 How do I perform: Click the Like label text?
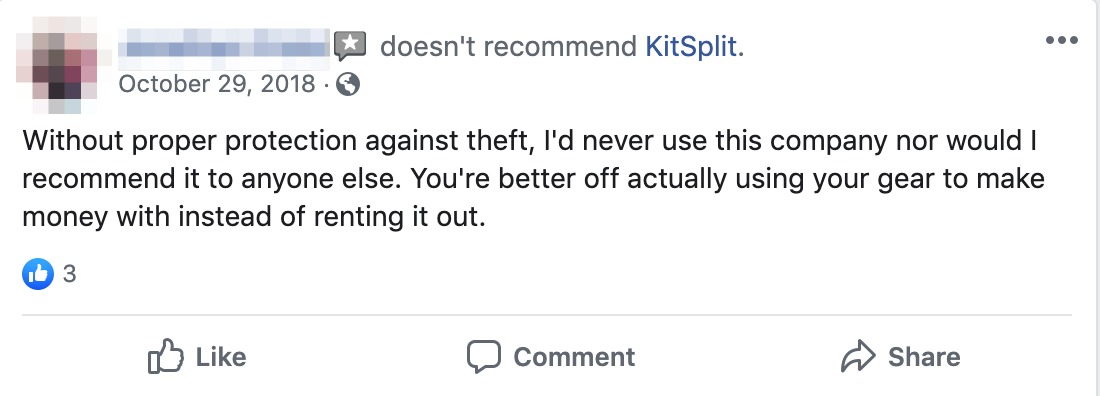coord(221,357)
